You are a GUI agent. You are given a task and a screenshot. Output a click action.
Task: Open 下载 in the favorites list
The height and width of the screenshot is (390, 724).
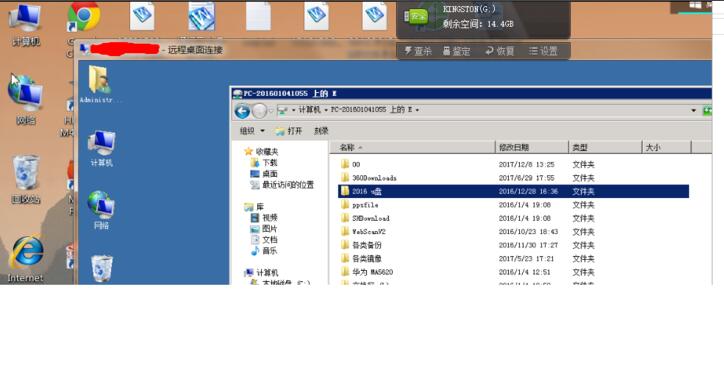[264, 162]
